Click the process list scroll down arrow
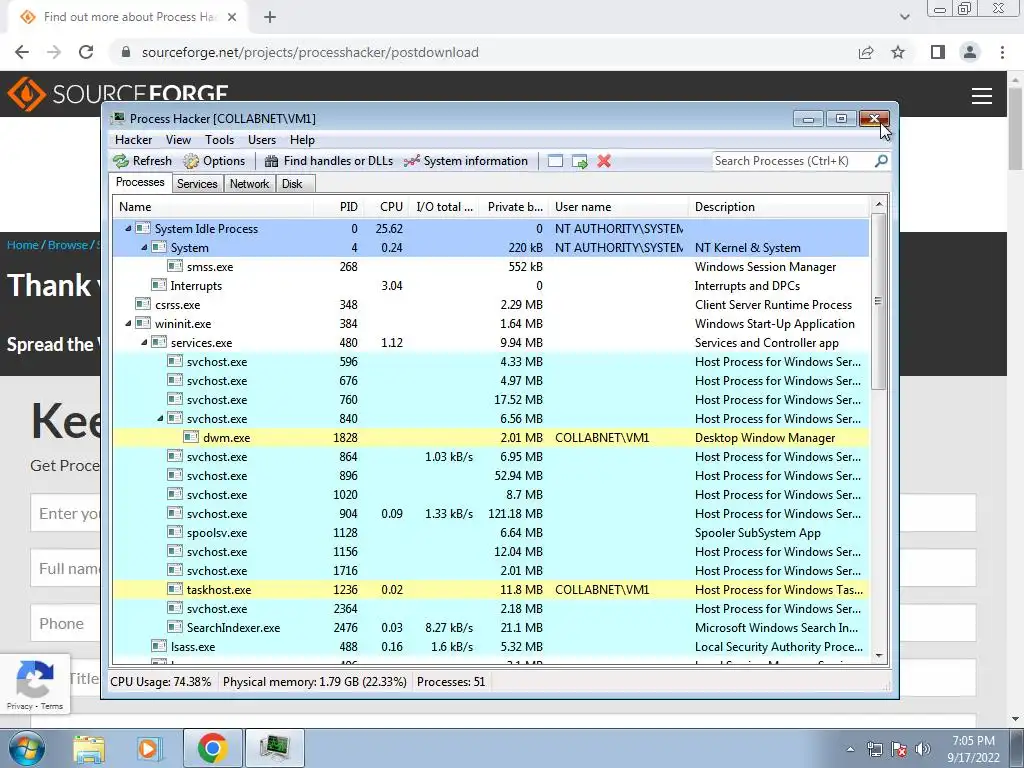The width and height of the screenshot is (1024, 768). tap(878, 656)
